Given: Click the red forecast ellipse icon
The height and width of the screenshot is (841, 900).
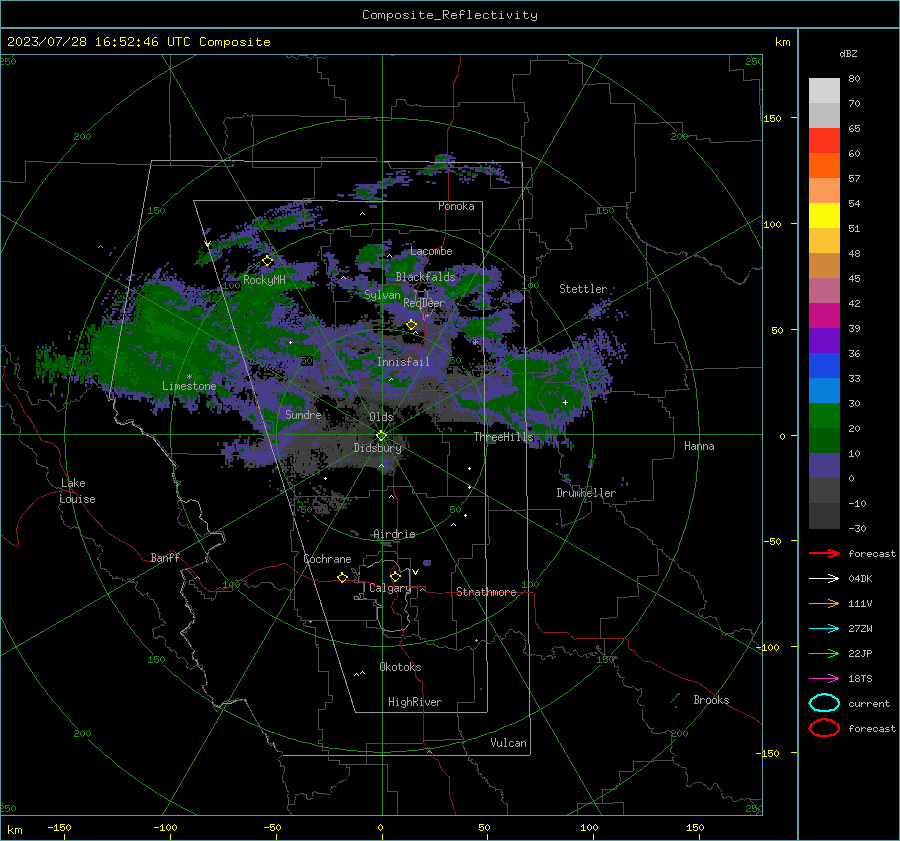Looking at the screenshot, I should tap(824, 728).
